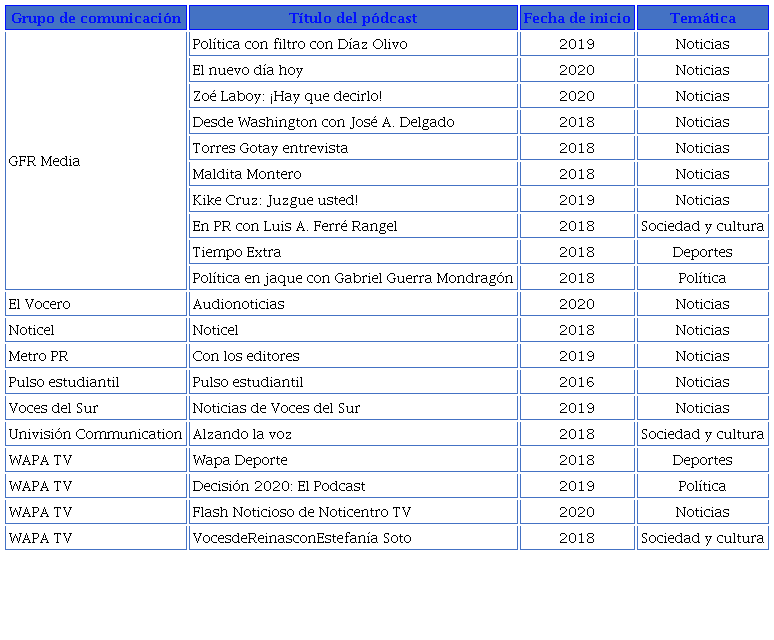Screen dimensions: 774x640
Task: Select the El Vocero cell
Action: [96, 304]
